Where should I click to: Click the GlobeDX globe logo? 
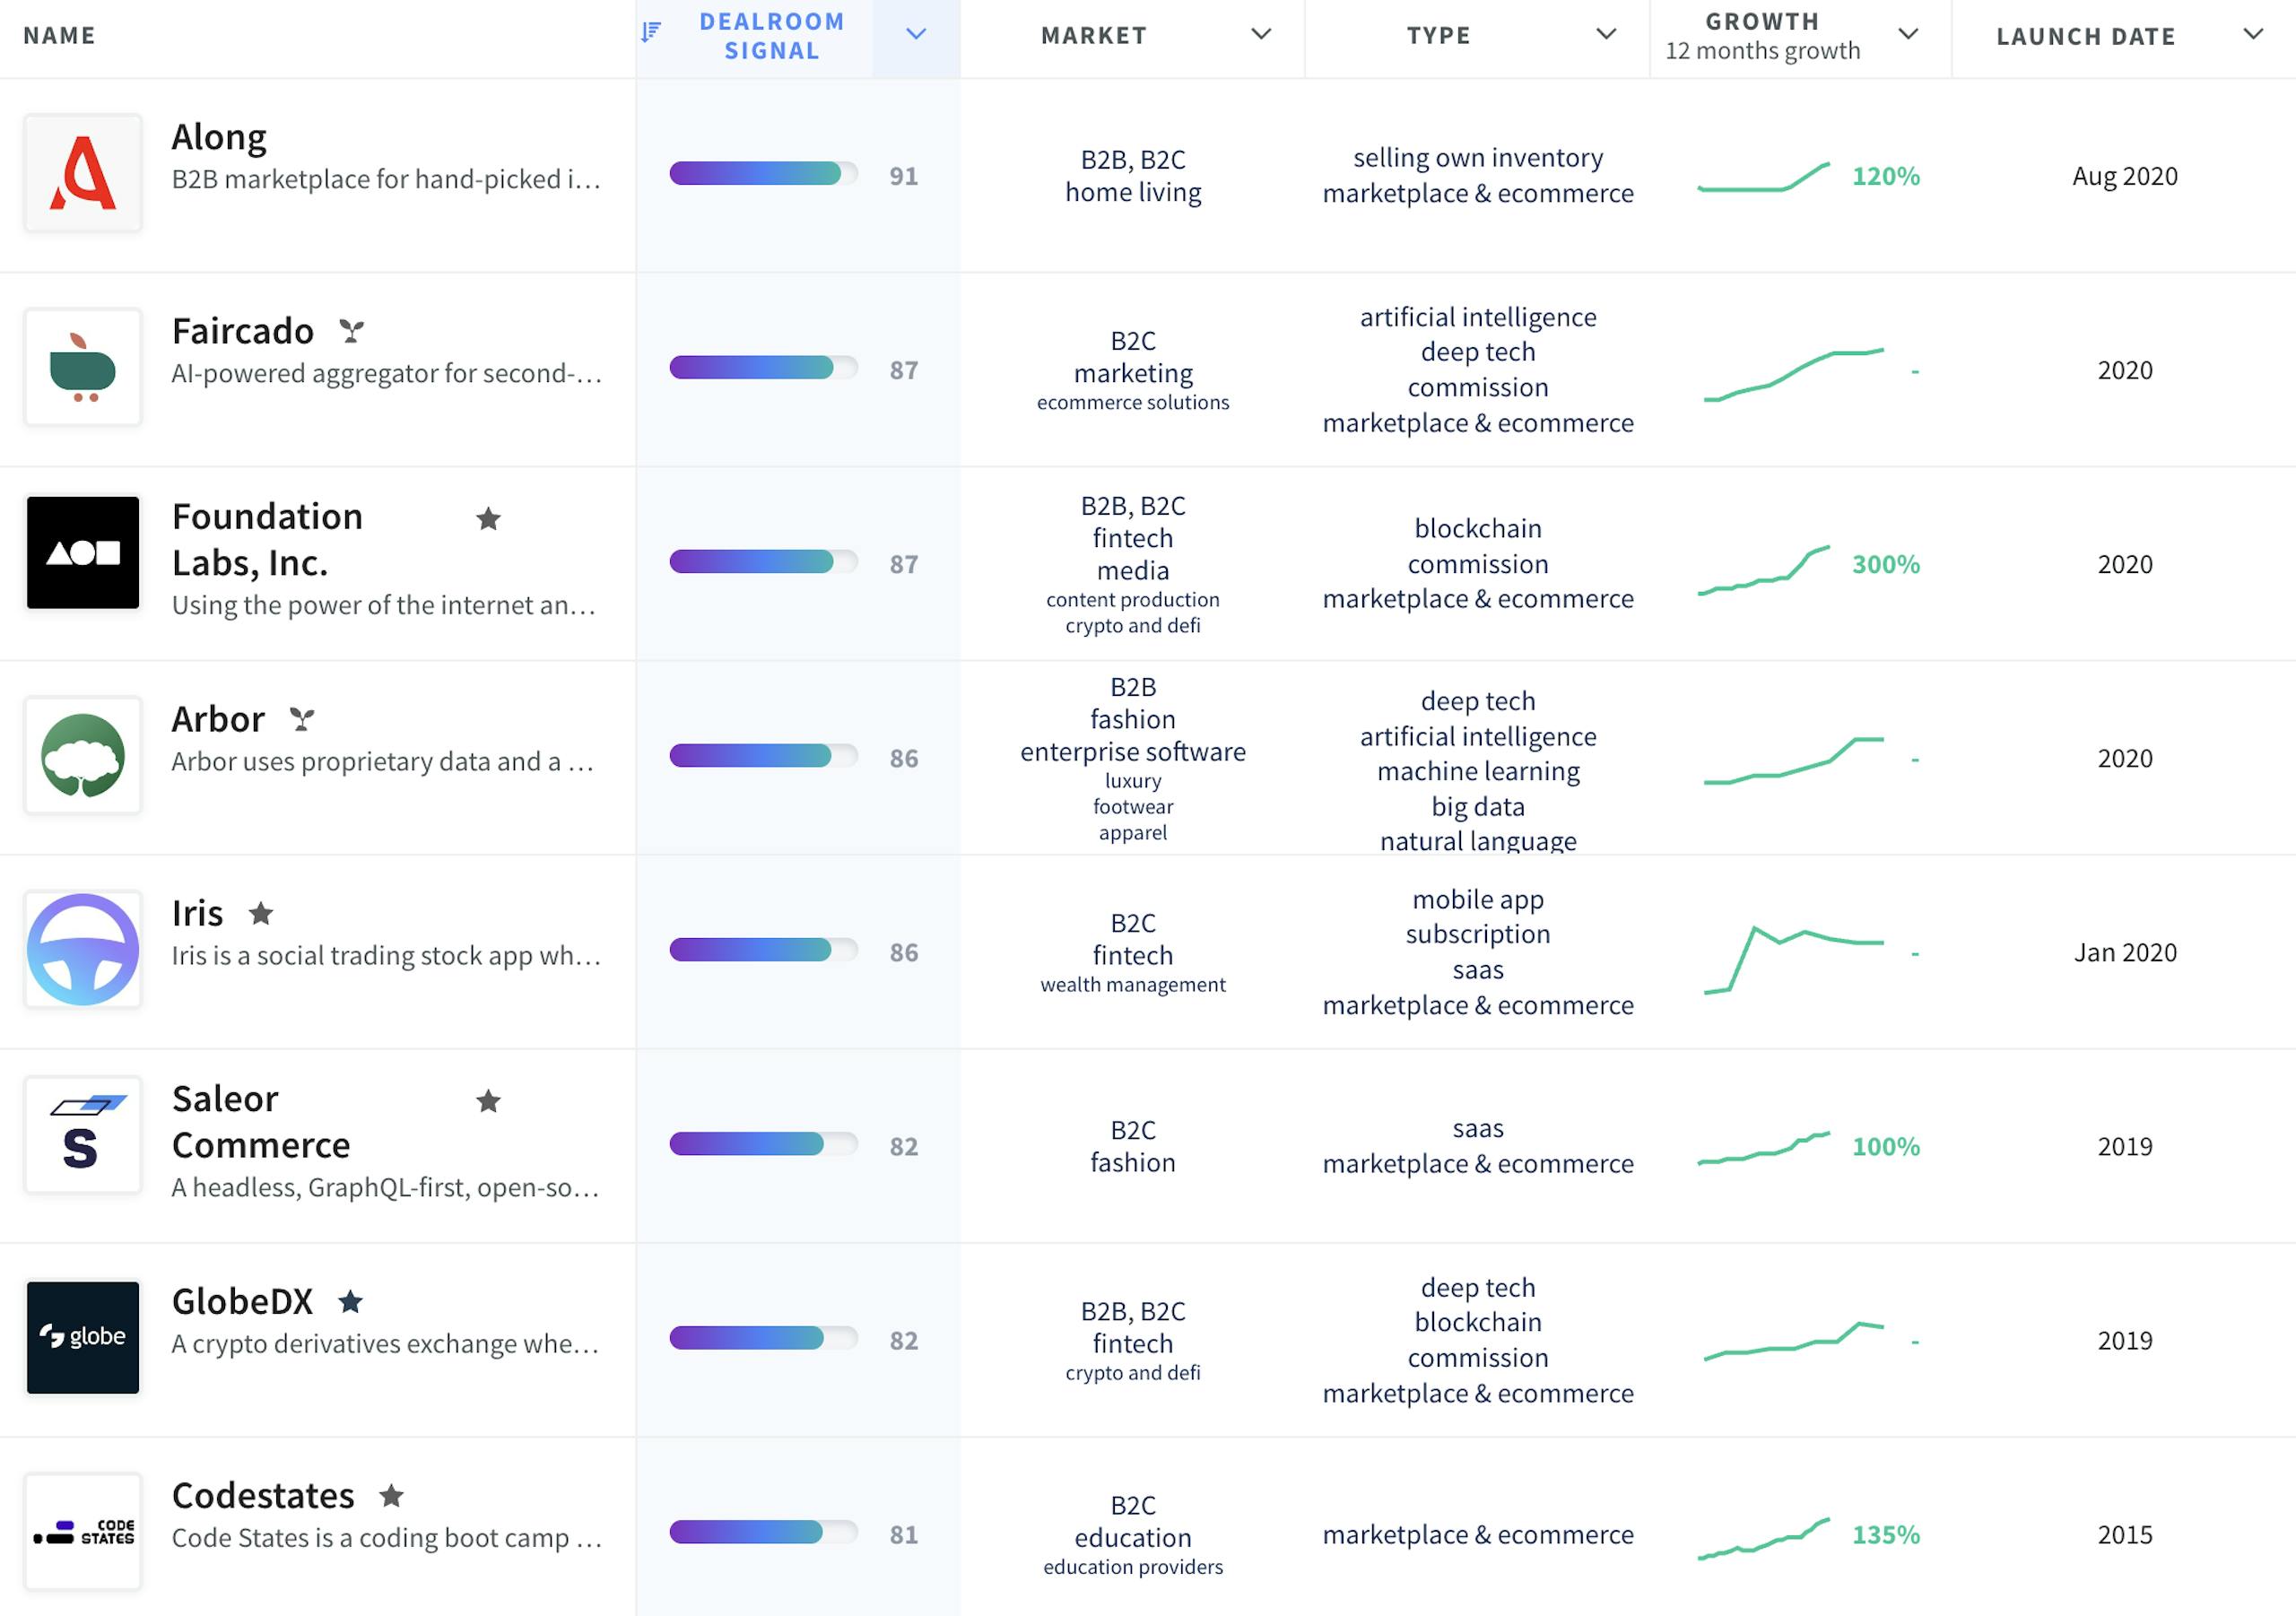83,1338
